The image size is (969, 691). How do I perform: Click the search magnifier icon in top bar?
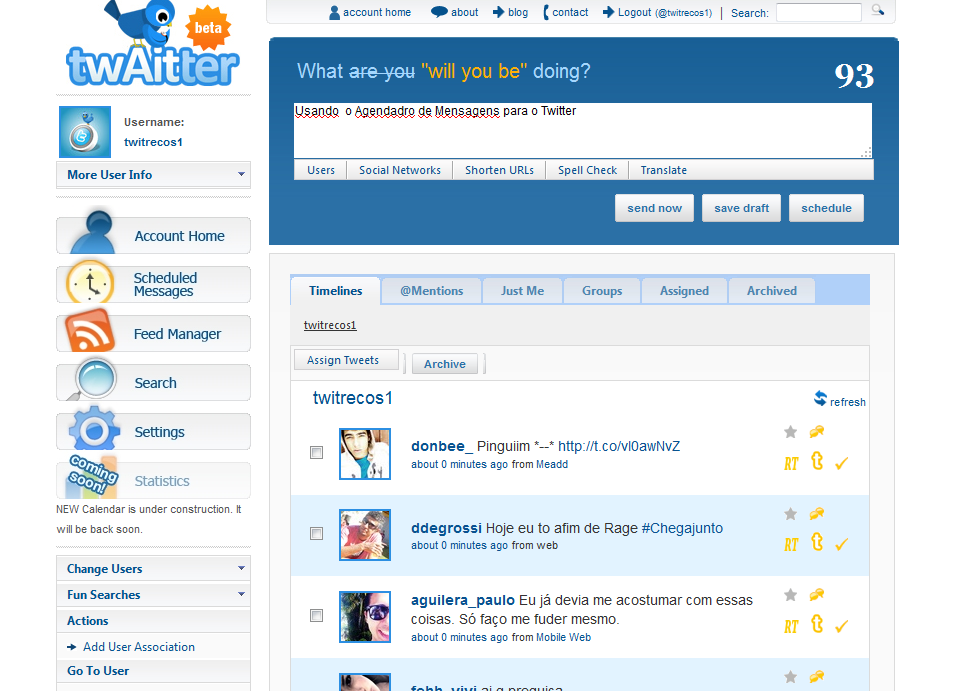[878, 10]
